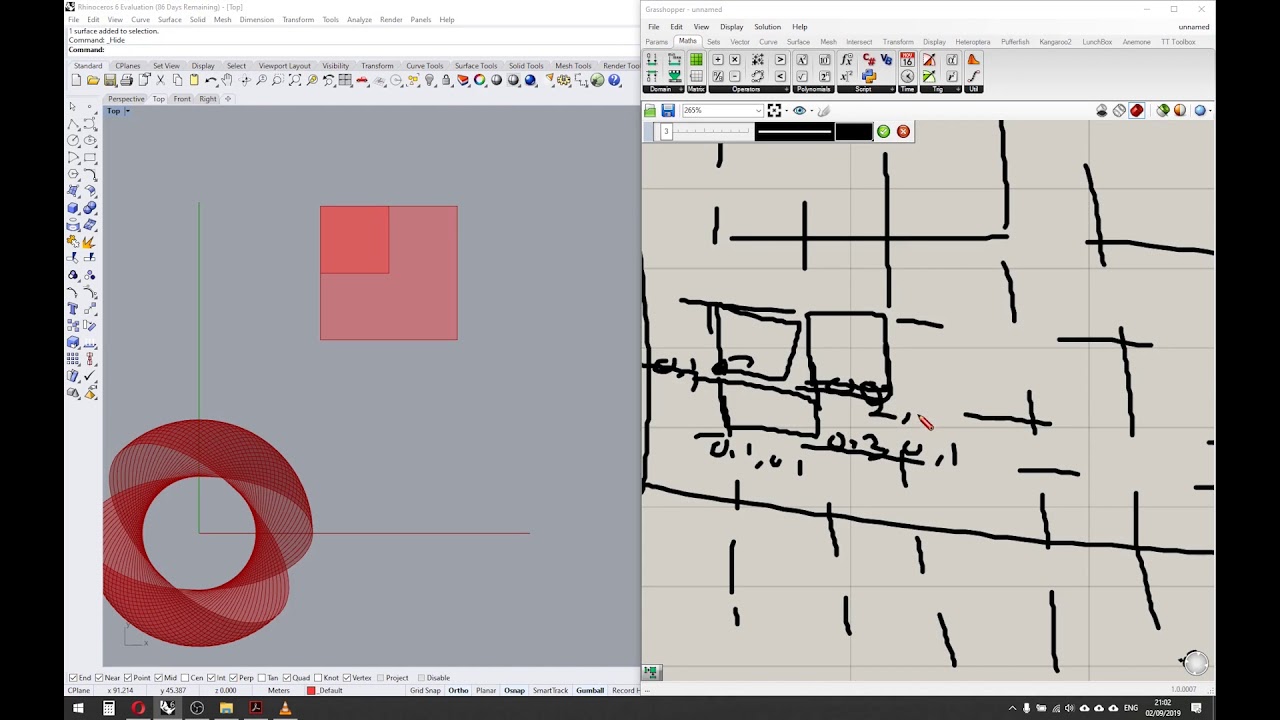Toggle the Quad osnap checkbox

pos(288,678)
